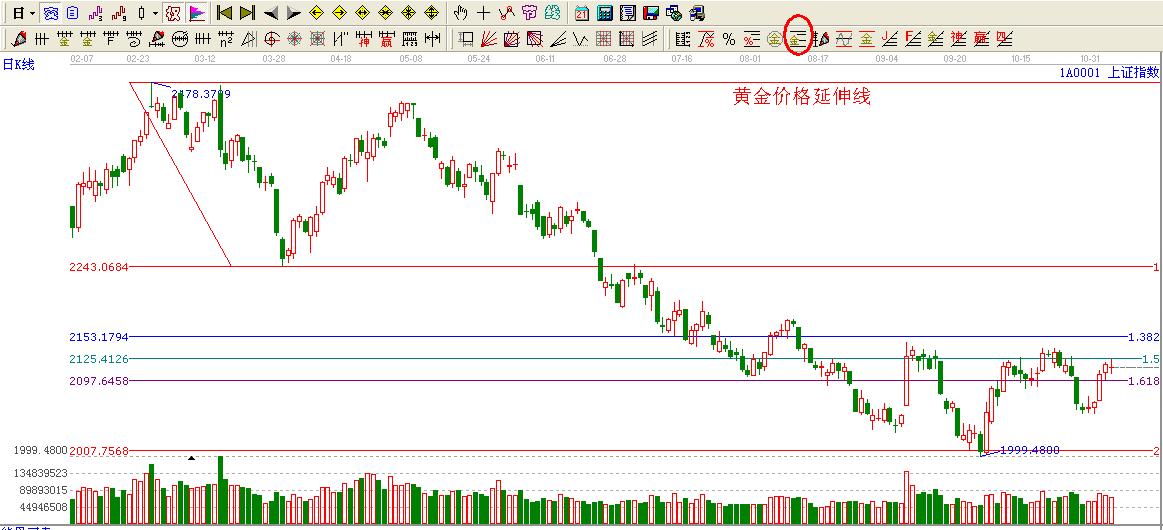This screenshot has height=530, width=1163.
Task: Toggle the blue wave chart mode button
Action: tap(49, 13)
